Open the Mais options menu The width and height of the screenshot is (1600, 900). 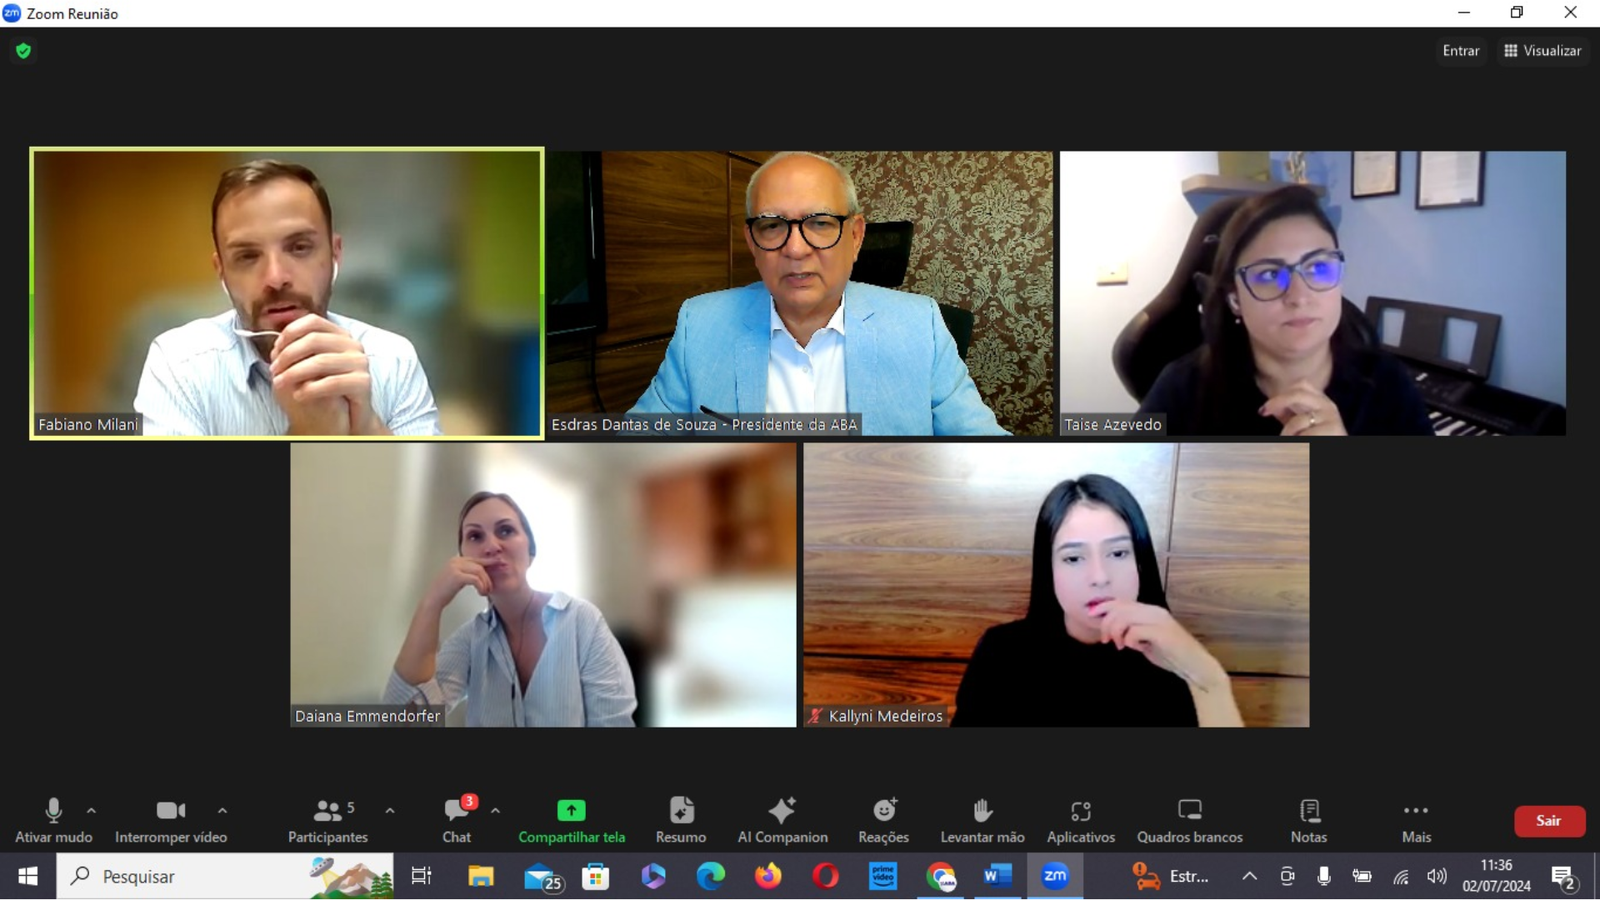[1415, 820]
